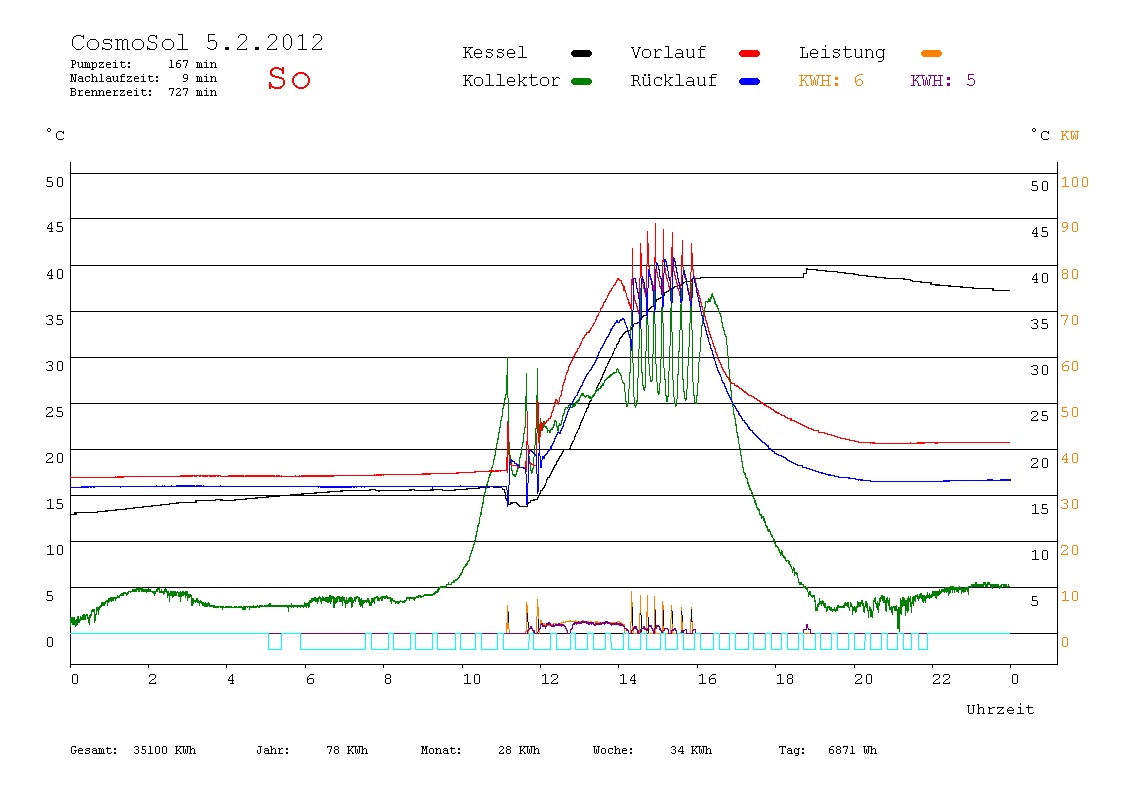Click the orange 'KWH: 6' value

click(831, 81)
